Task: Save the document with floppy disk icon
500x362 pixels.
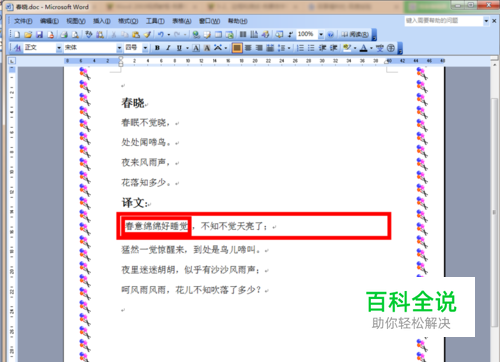Action: pyautogui.click(x=39, y=34)
